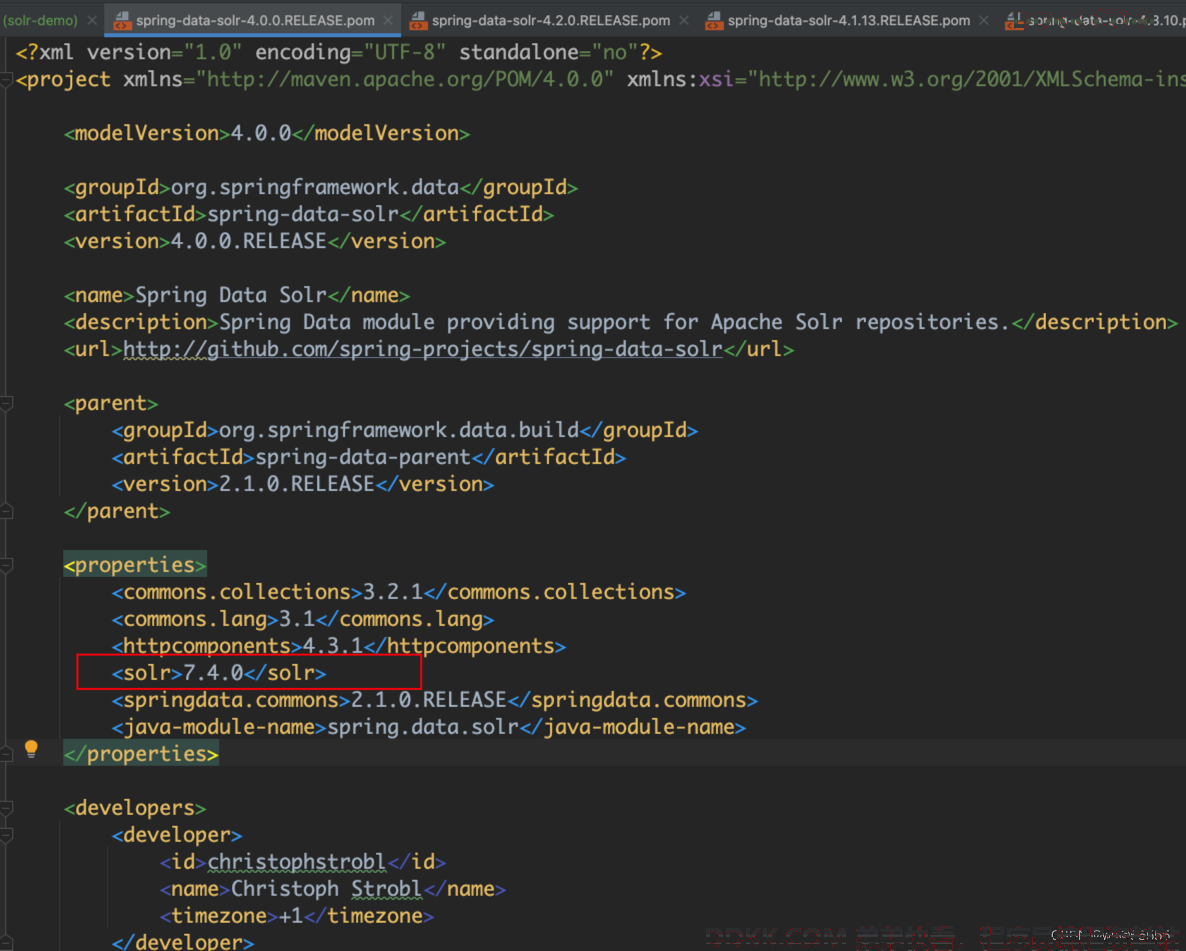Click artifactId spring-data-parent line
1186x951 pixels.
point(369,458)
